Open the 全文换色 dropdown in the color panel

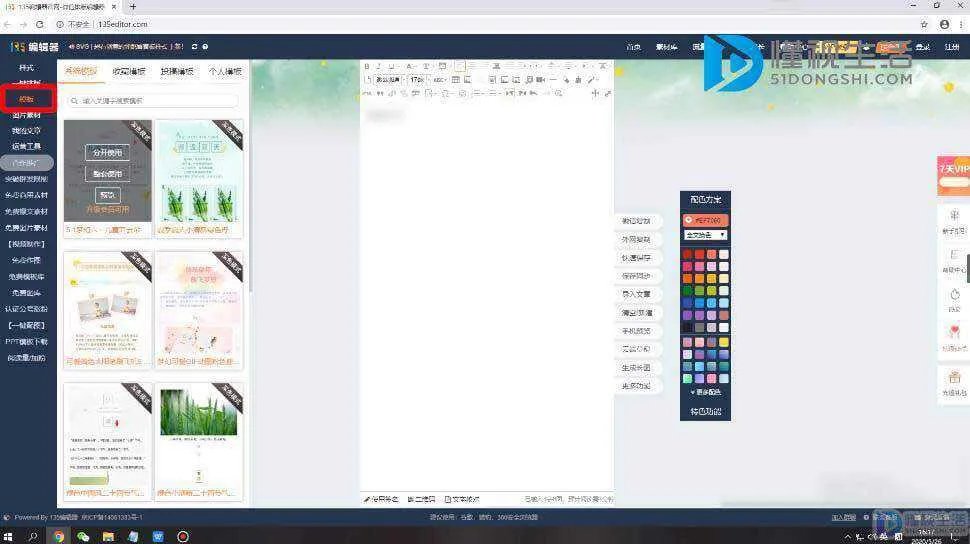[x=705, y=235]
